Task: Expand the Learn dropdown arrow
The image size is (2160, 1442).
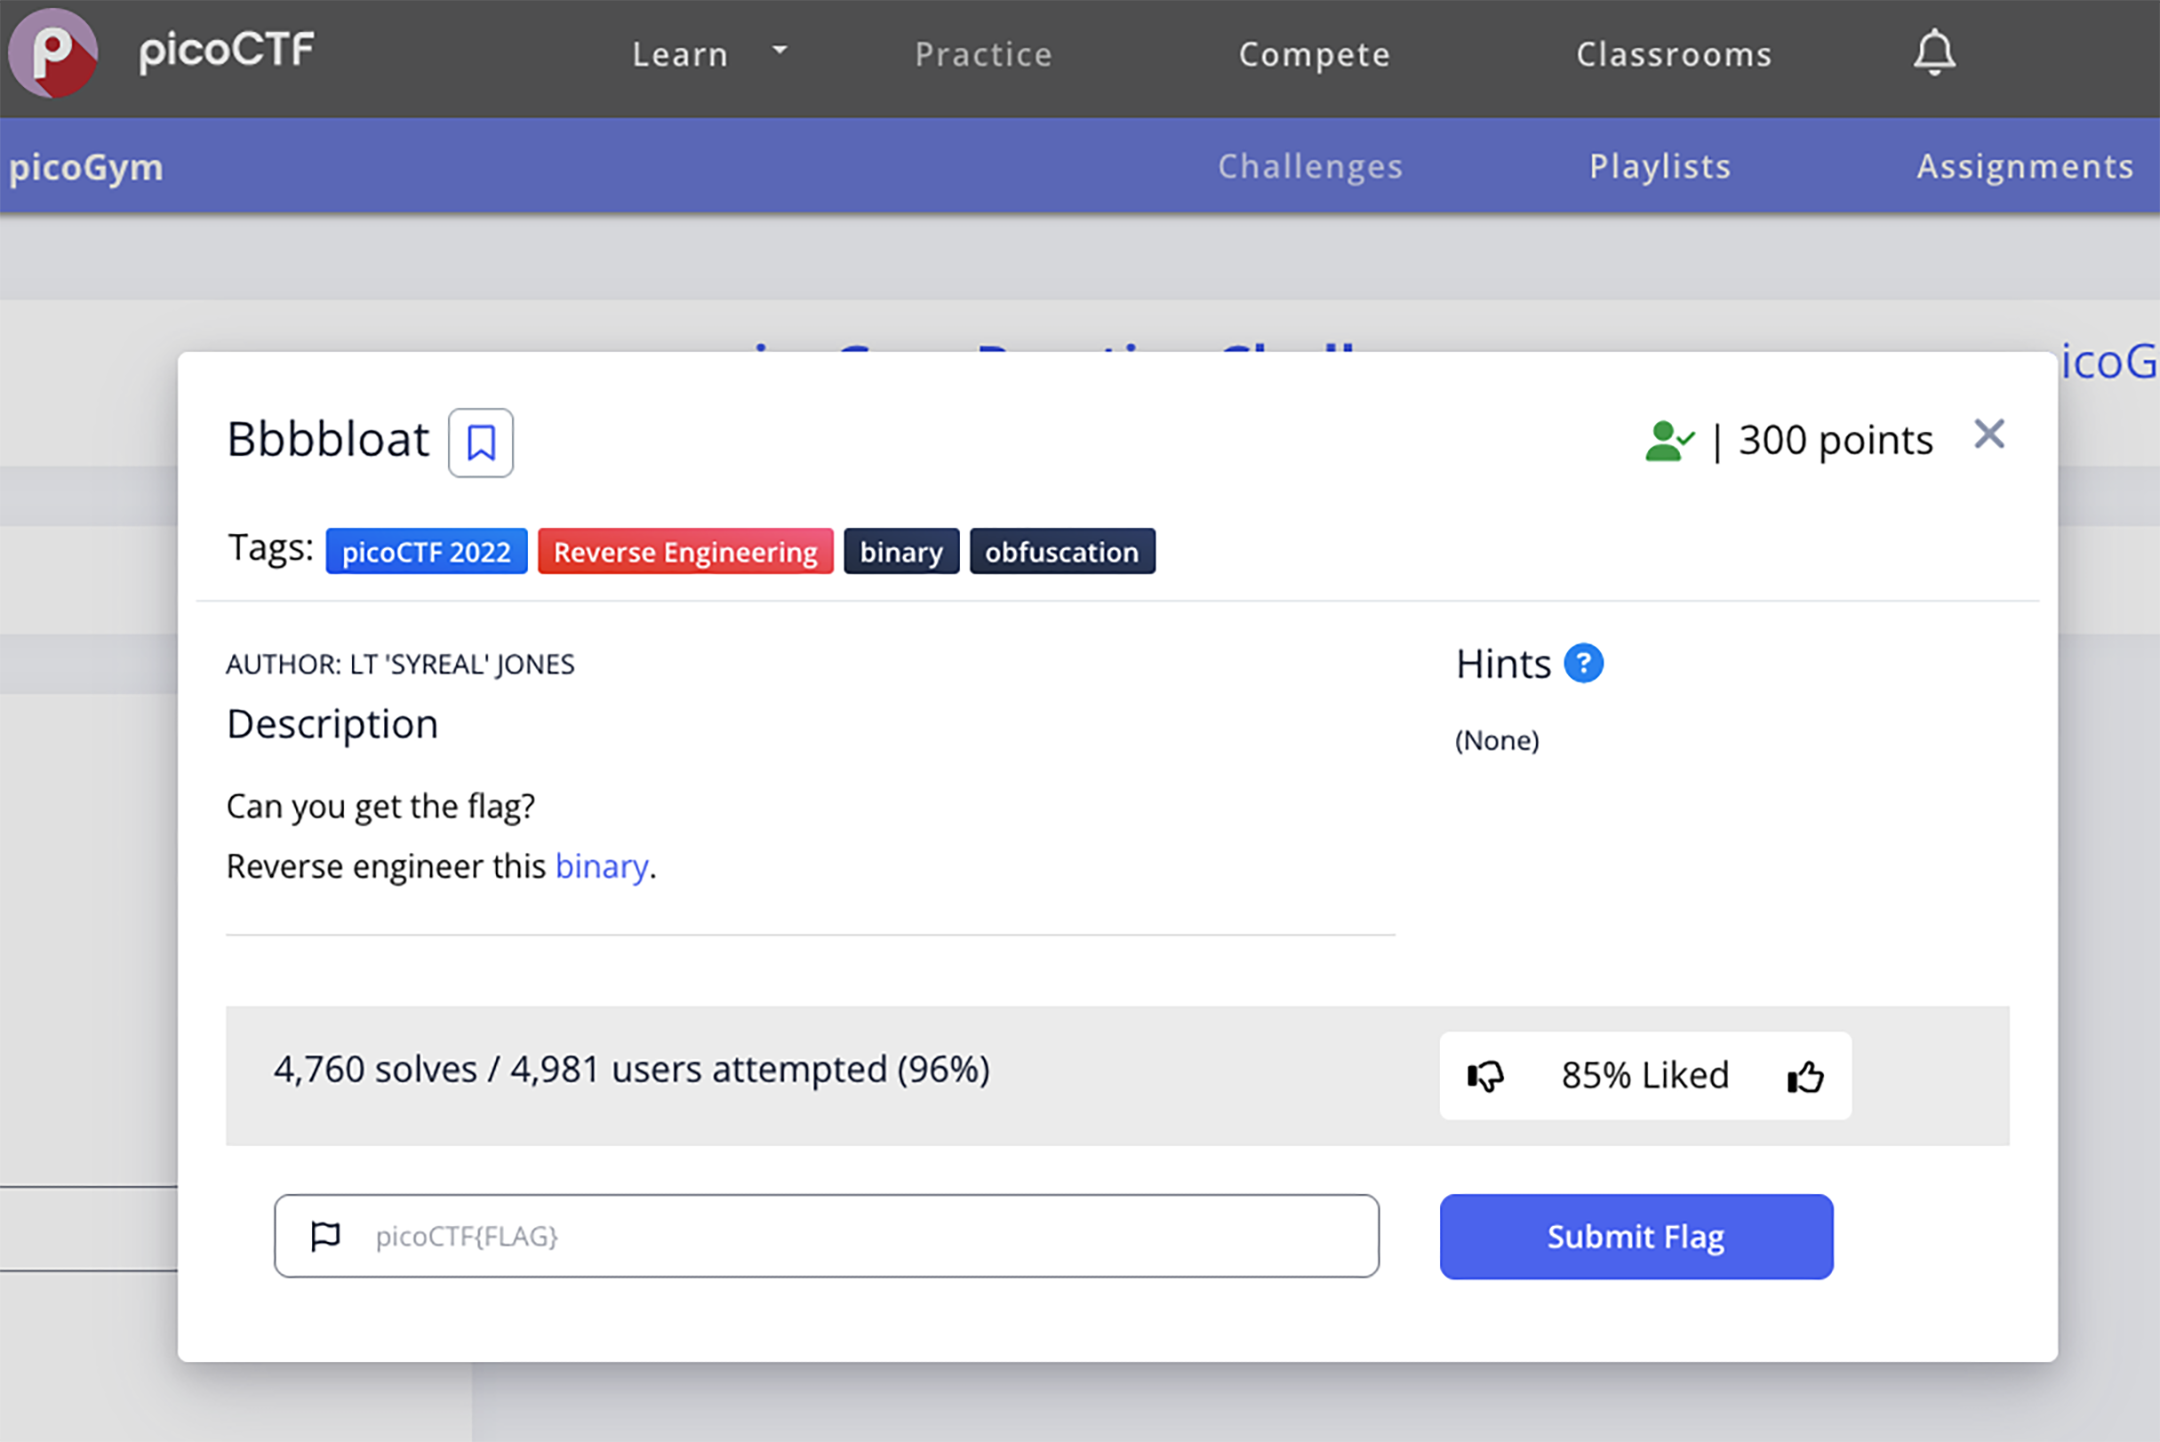Action: (780, 50)
